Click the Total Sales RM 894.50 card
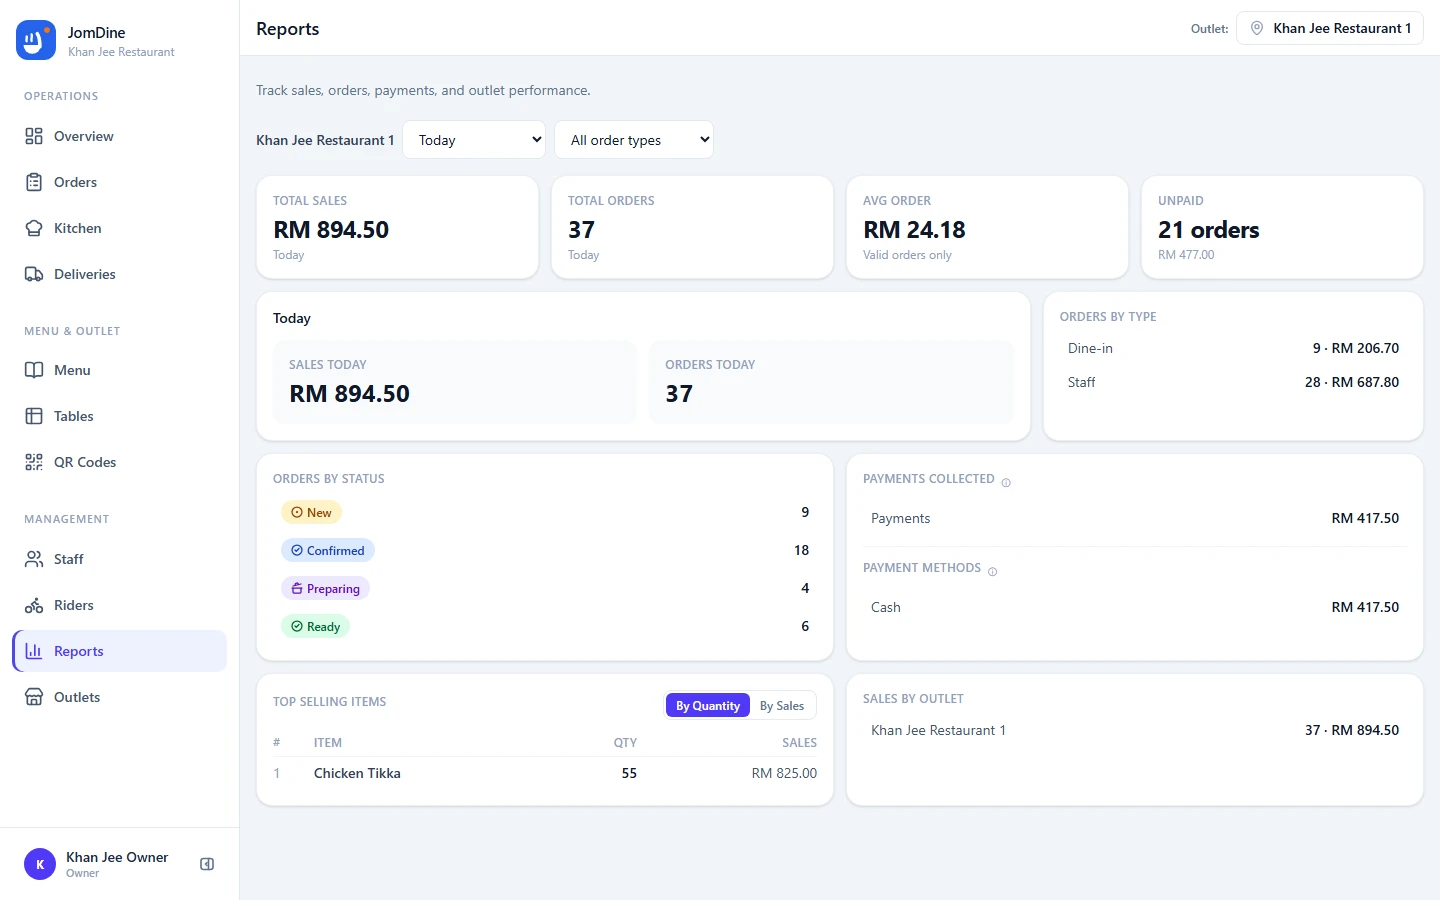 [397, 227]
